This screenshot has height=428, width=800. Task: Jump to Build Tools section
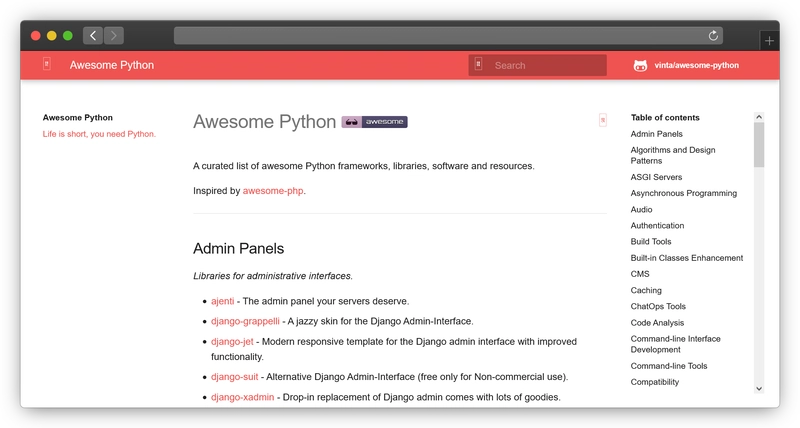tap(651, 242)
